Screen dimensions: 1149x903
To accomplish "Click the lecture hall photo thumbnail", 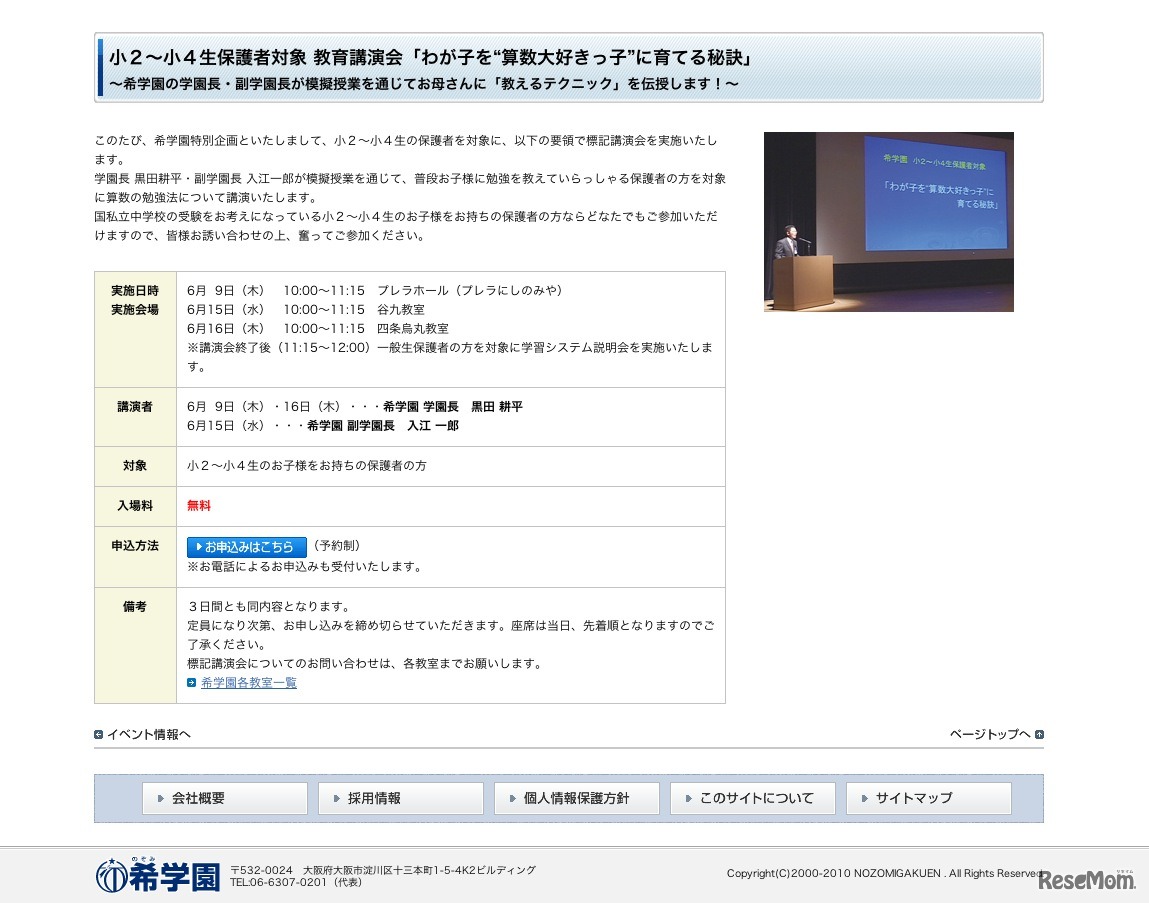I will 888,221.
